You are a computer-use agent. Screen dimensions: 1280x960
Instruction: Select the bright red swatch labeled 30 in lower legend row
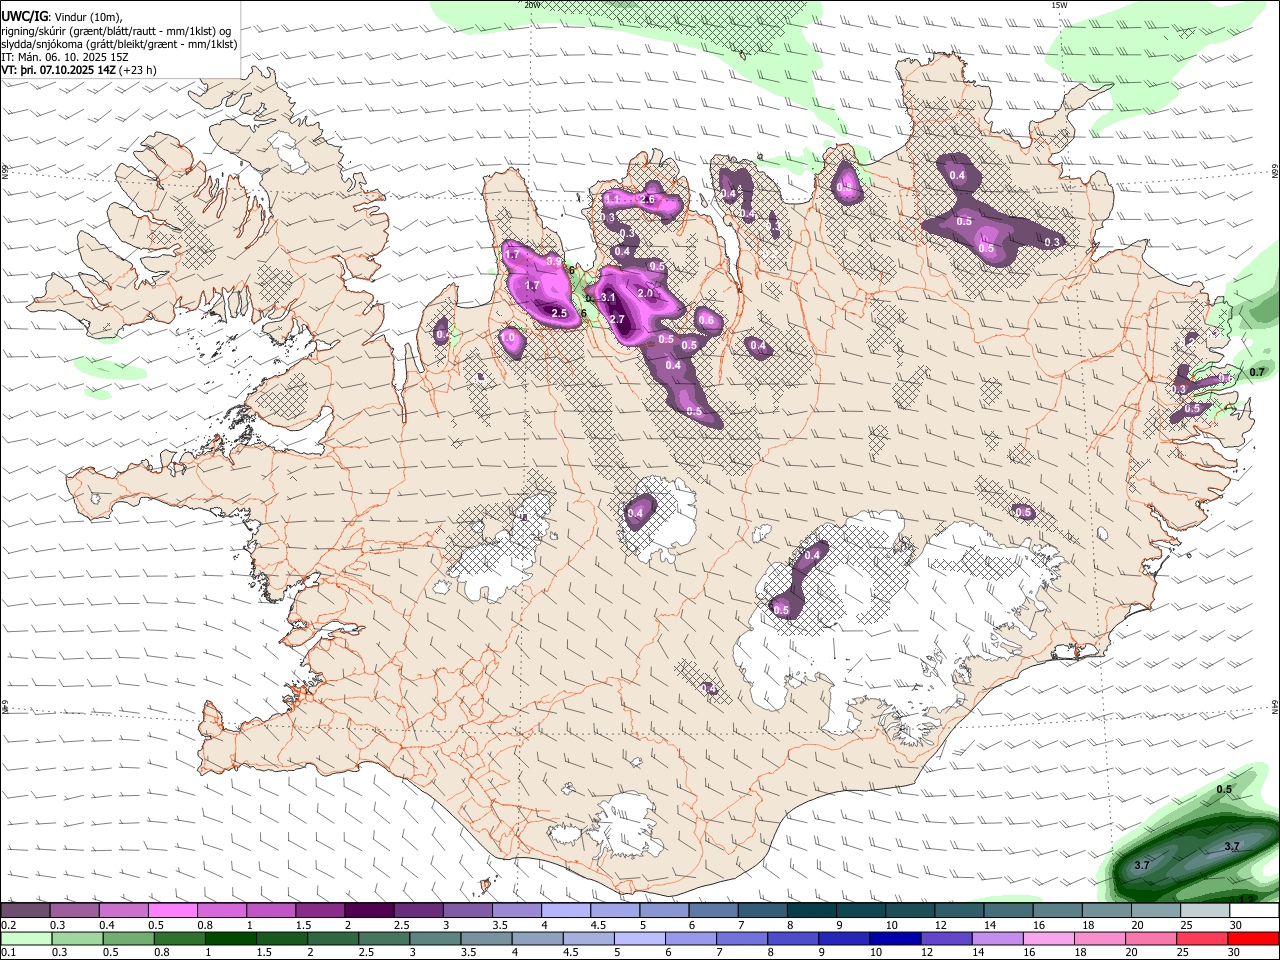coord(1254,939)
